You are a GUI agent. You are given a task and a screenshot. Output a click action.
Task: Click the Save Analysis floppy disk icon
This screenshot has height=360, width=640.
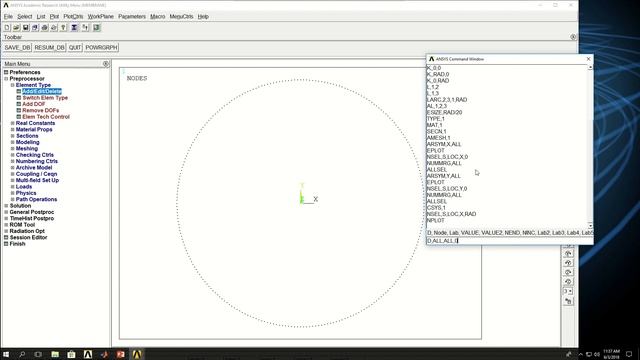click(x=26, y=27)
